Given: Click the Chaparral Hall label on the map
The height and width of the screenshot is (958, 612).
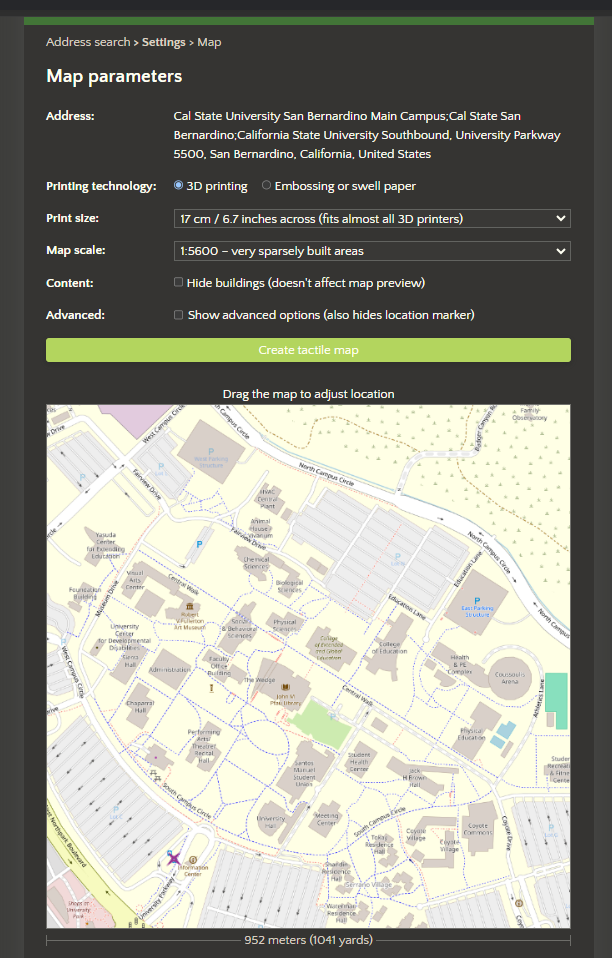Looking at the screenshot, I should 140,707.
